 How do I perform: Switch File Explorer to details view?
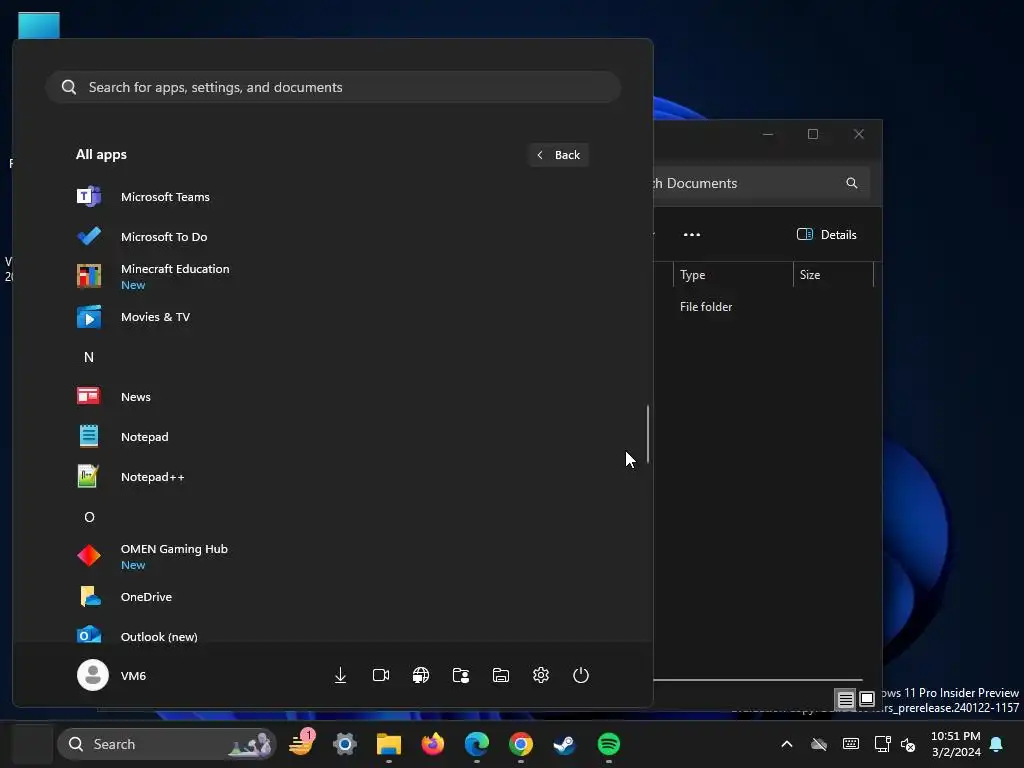click(846, 700)
